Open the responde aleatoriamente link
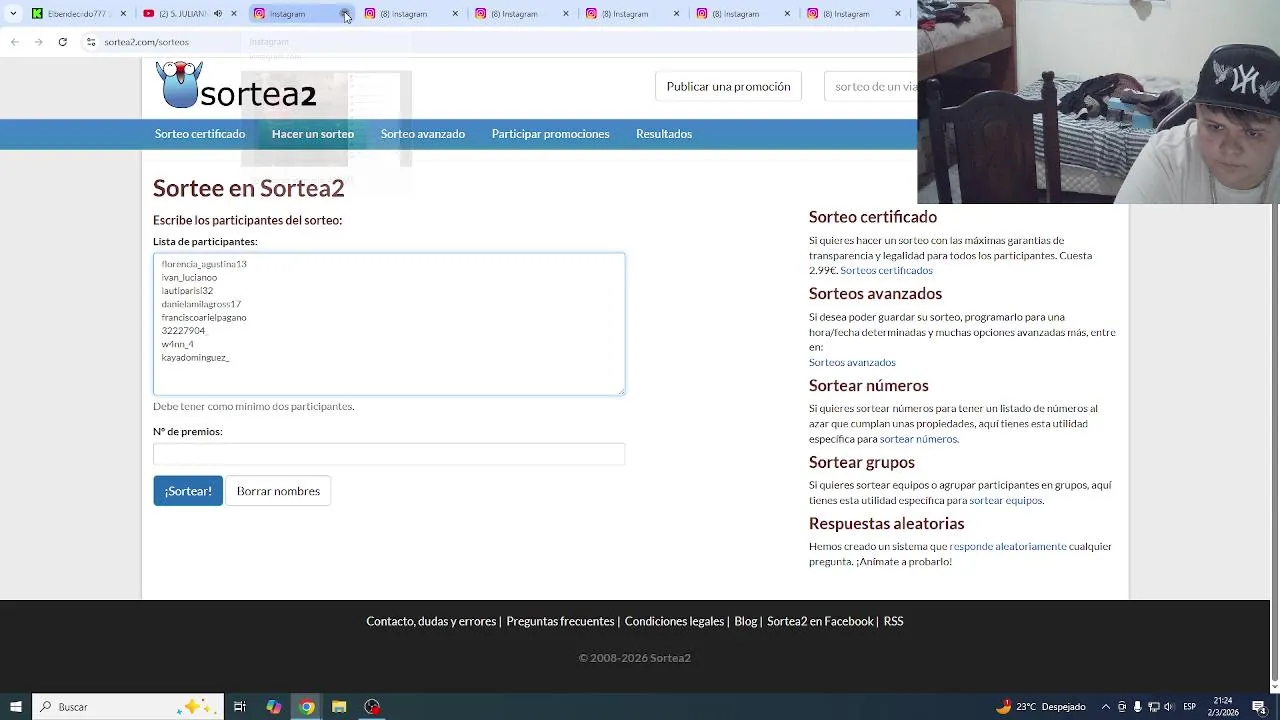The image size is (1280, 720). point(1008,547)
